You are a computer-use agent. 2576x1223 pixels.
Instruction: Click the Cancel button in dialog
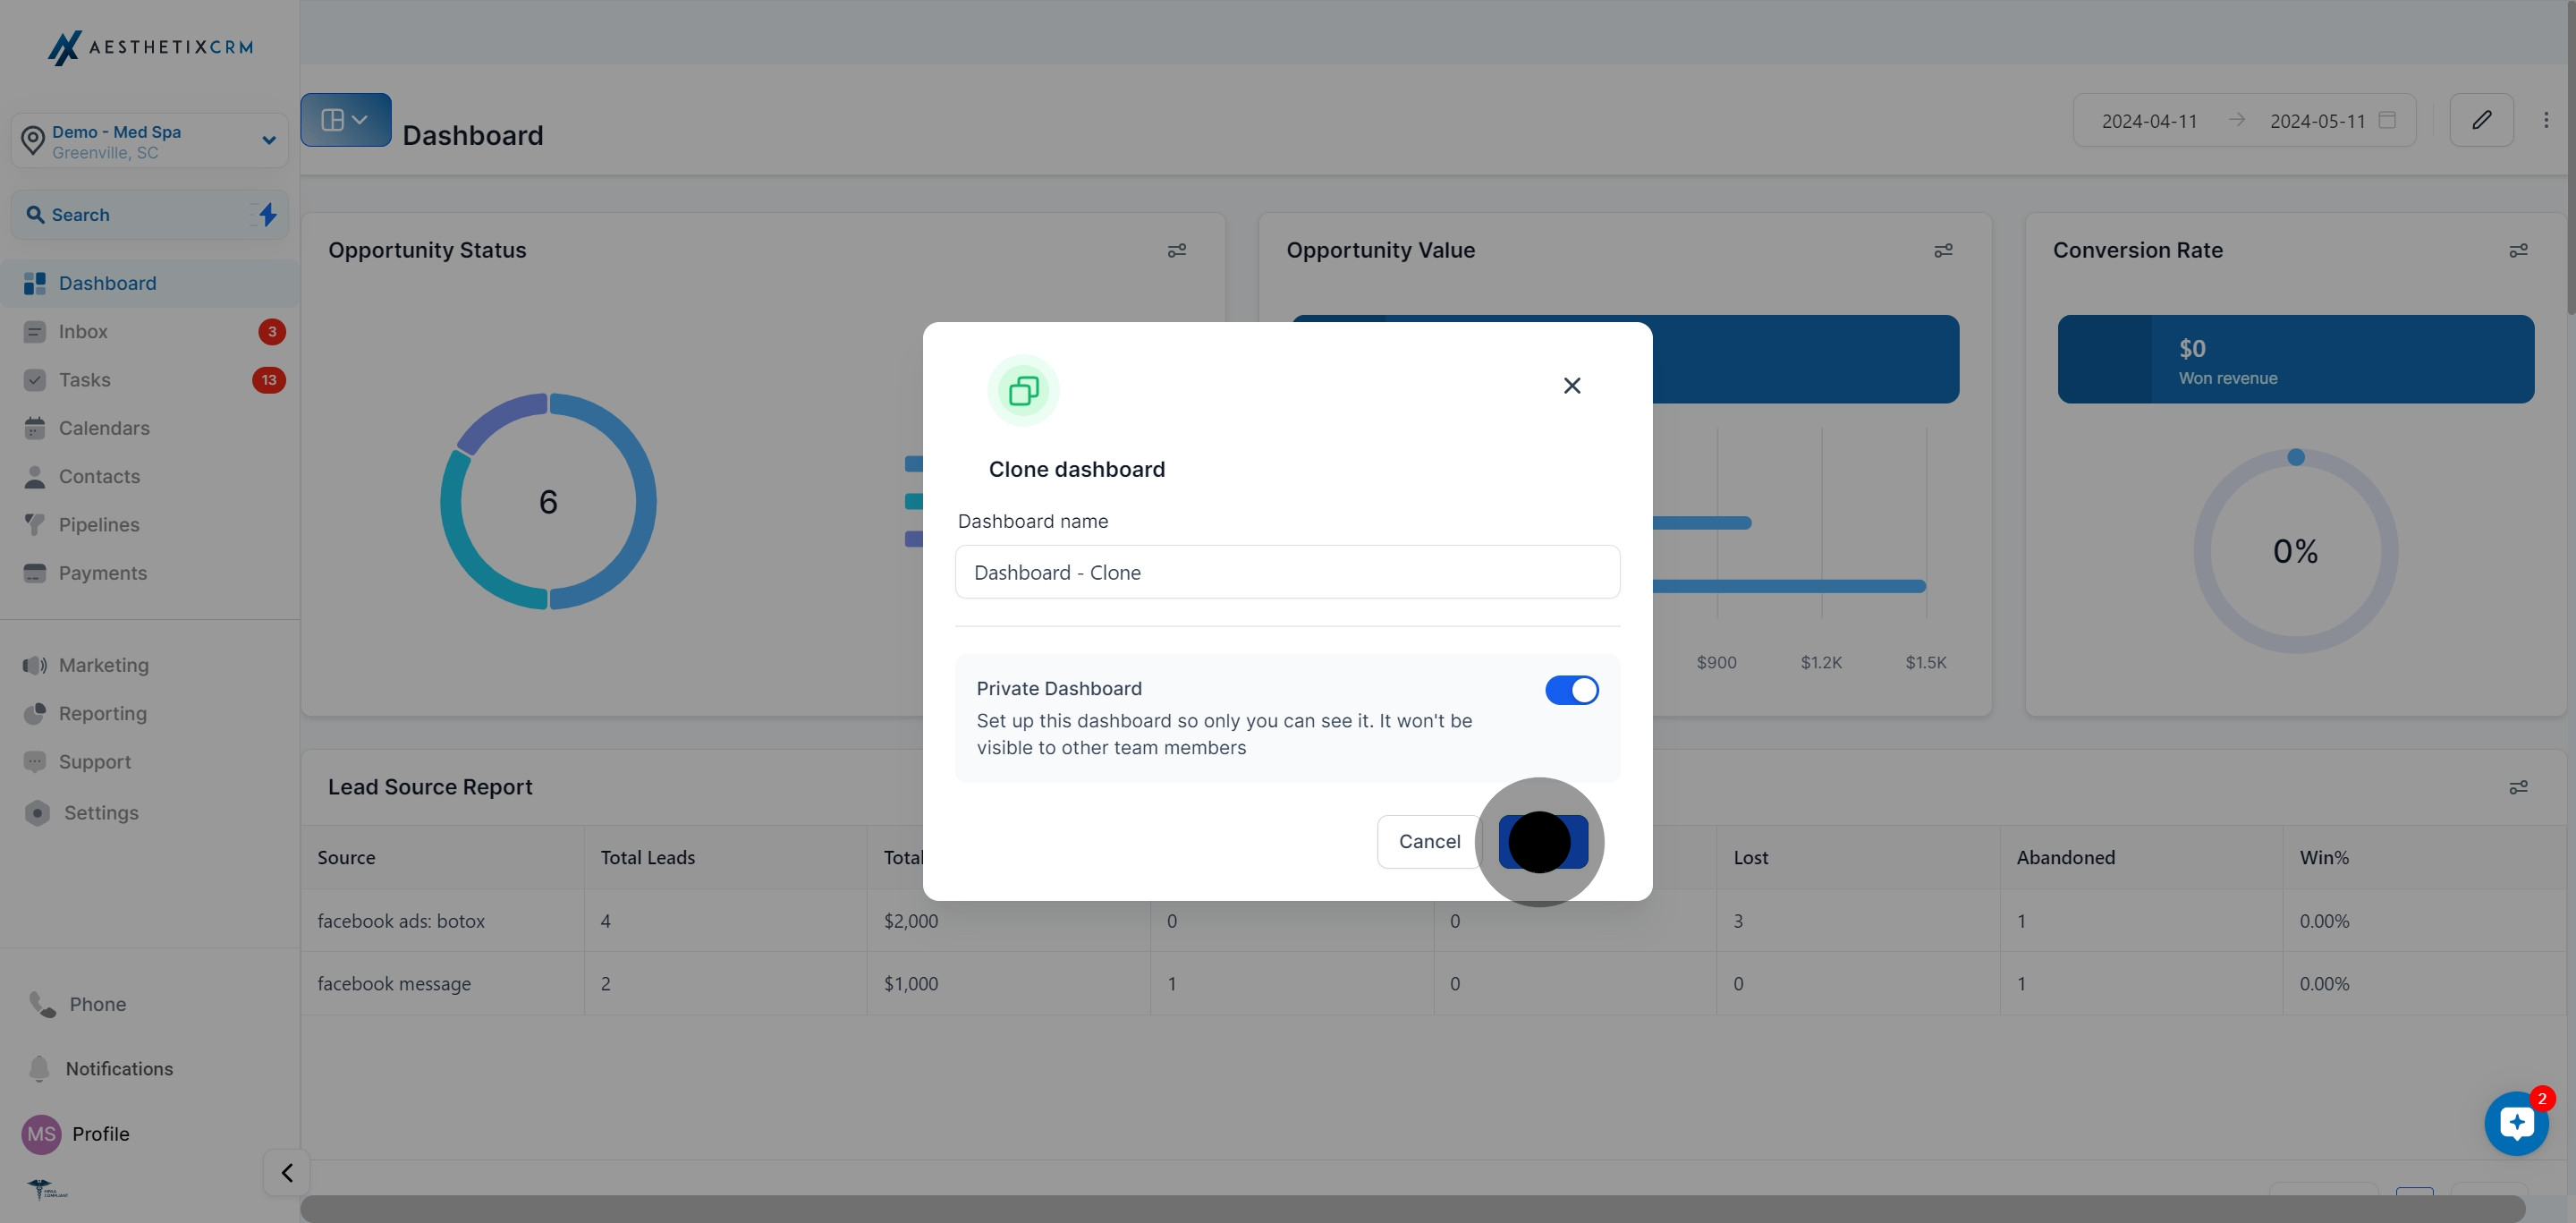tap(1429, 841)
